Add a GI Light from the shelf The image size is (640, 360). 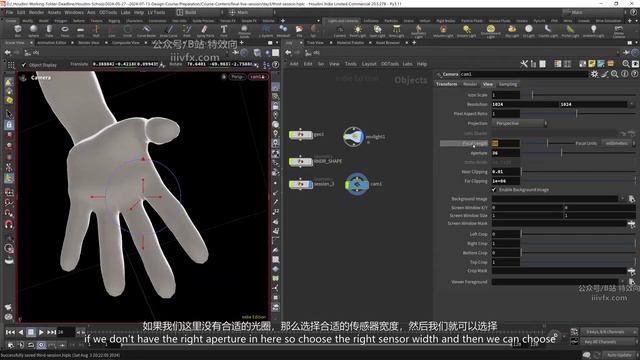pos(529,30)
